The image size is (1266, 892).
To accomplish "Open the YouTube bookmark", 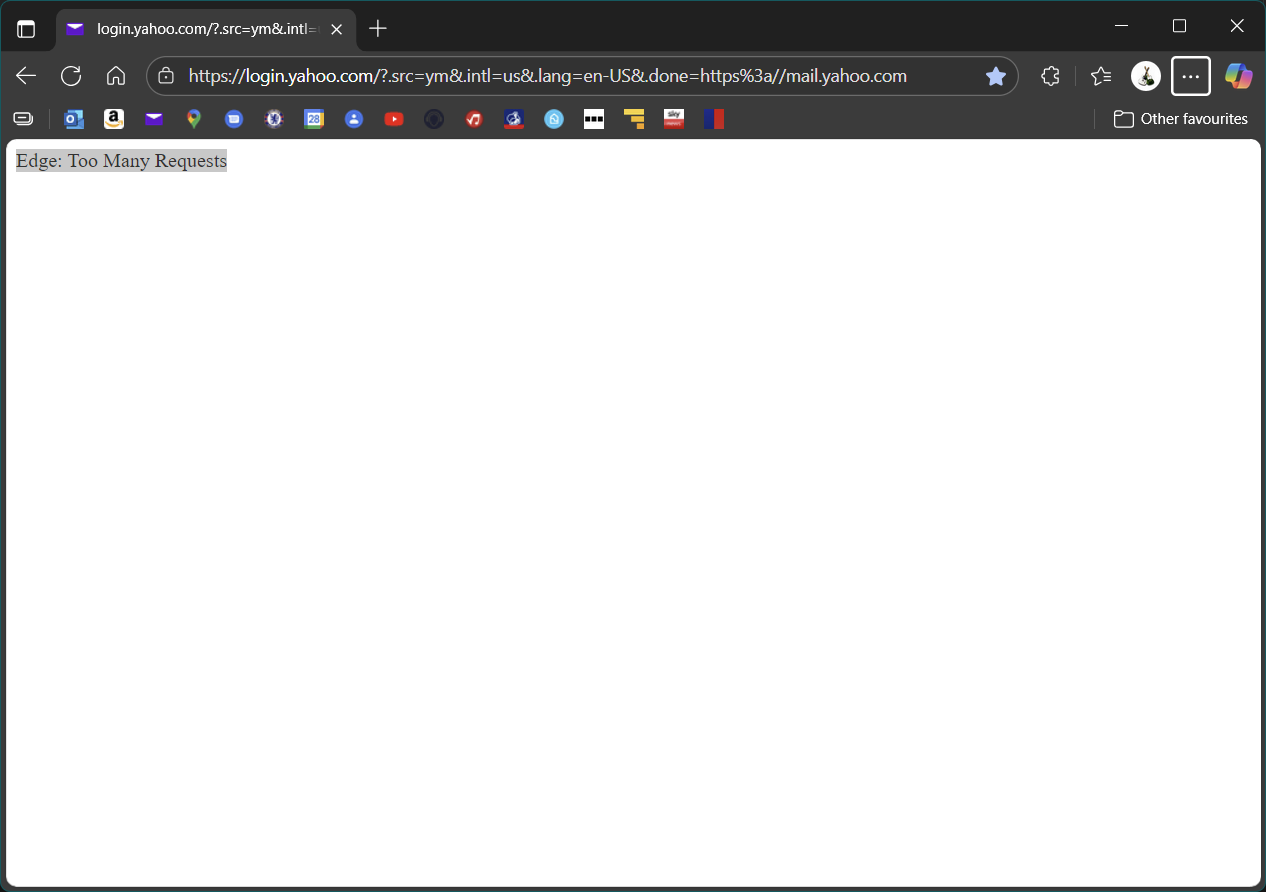I will click(394, 119).
